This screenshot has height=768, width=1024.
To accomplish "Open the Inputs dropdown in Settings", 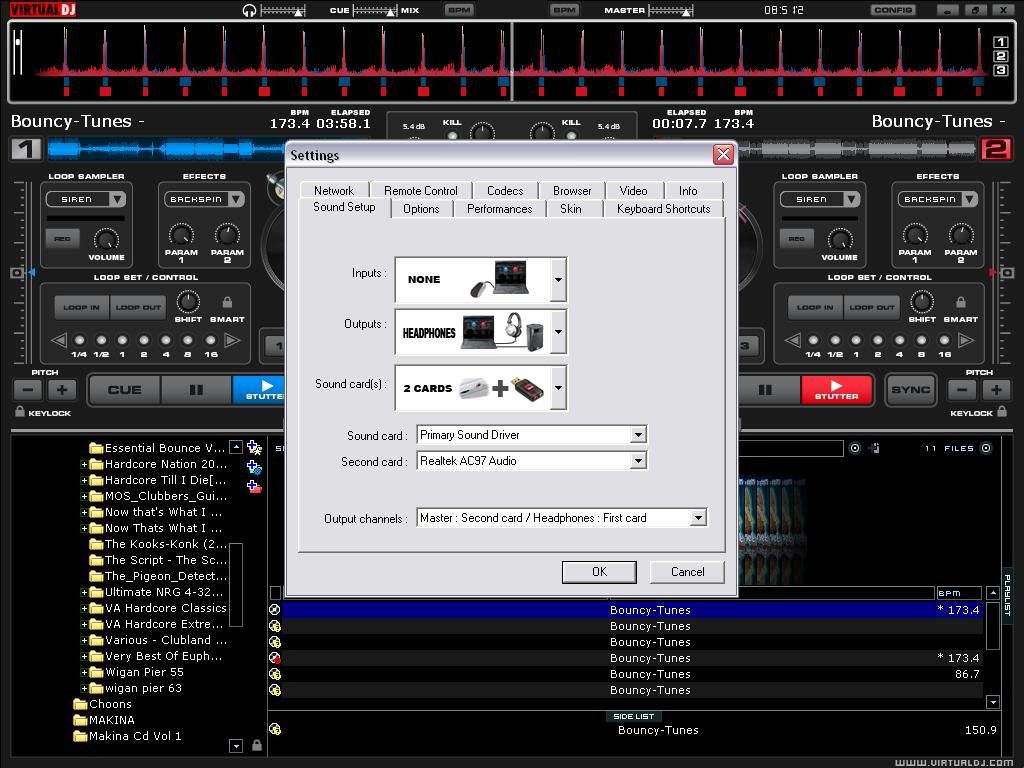I will pos(558,280).
